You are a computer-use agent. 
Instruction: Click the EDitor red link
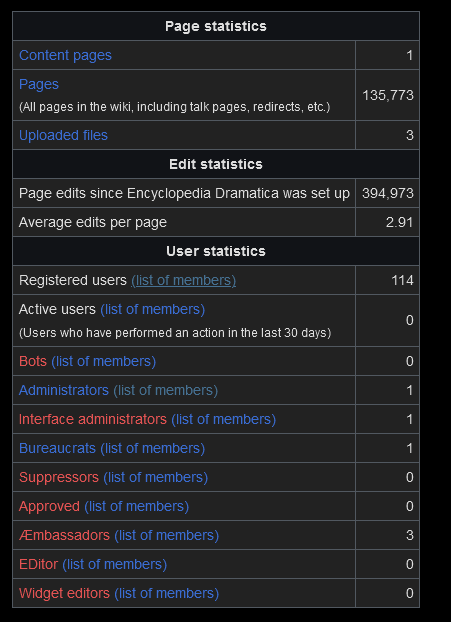(38, 564)
